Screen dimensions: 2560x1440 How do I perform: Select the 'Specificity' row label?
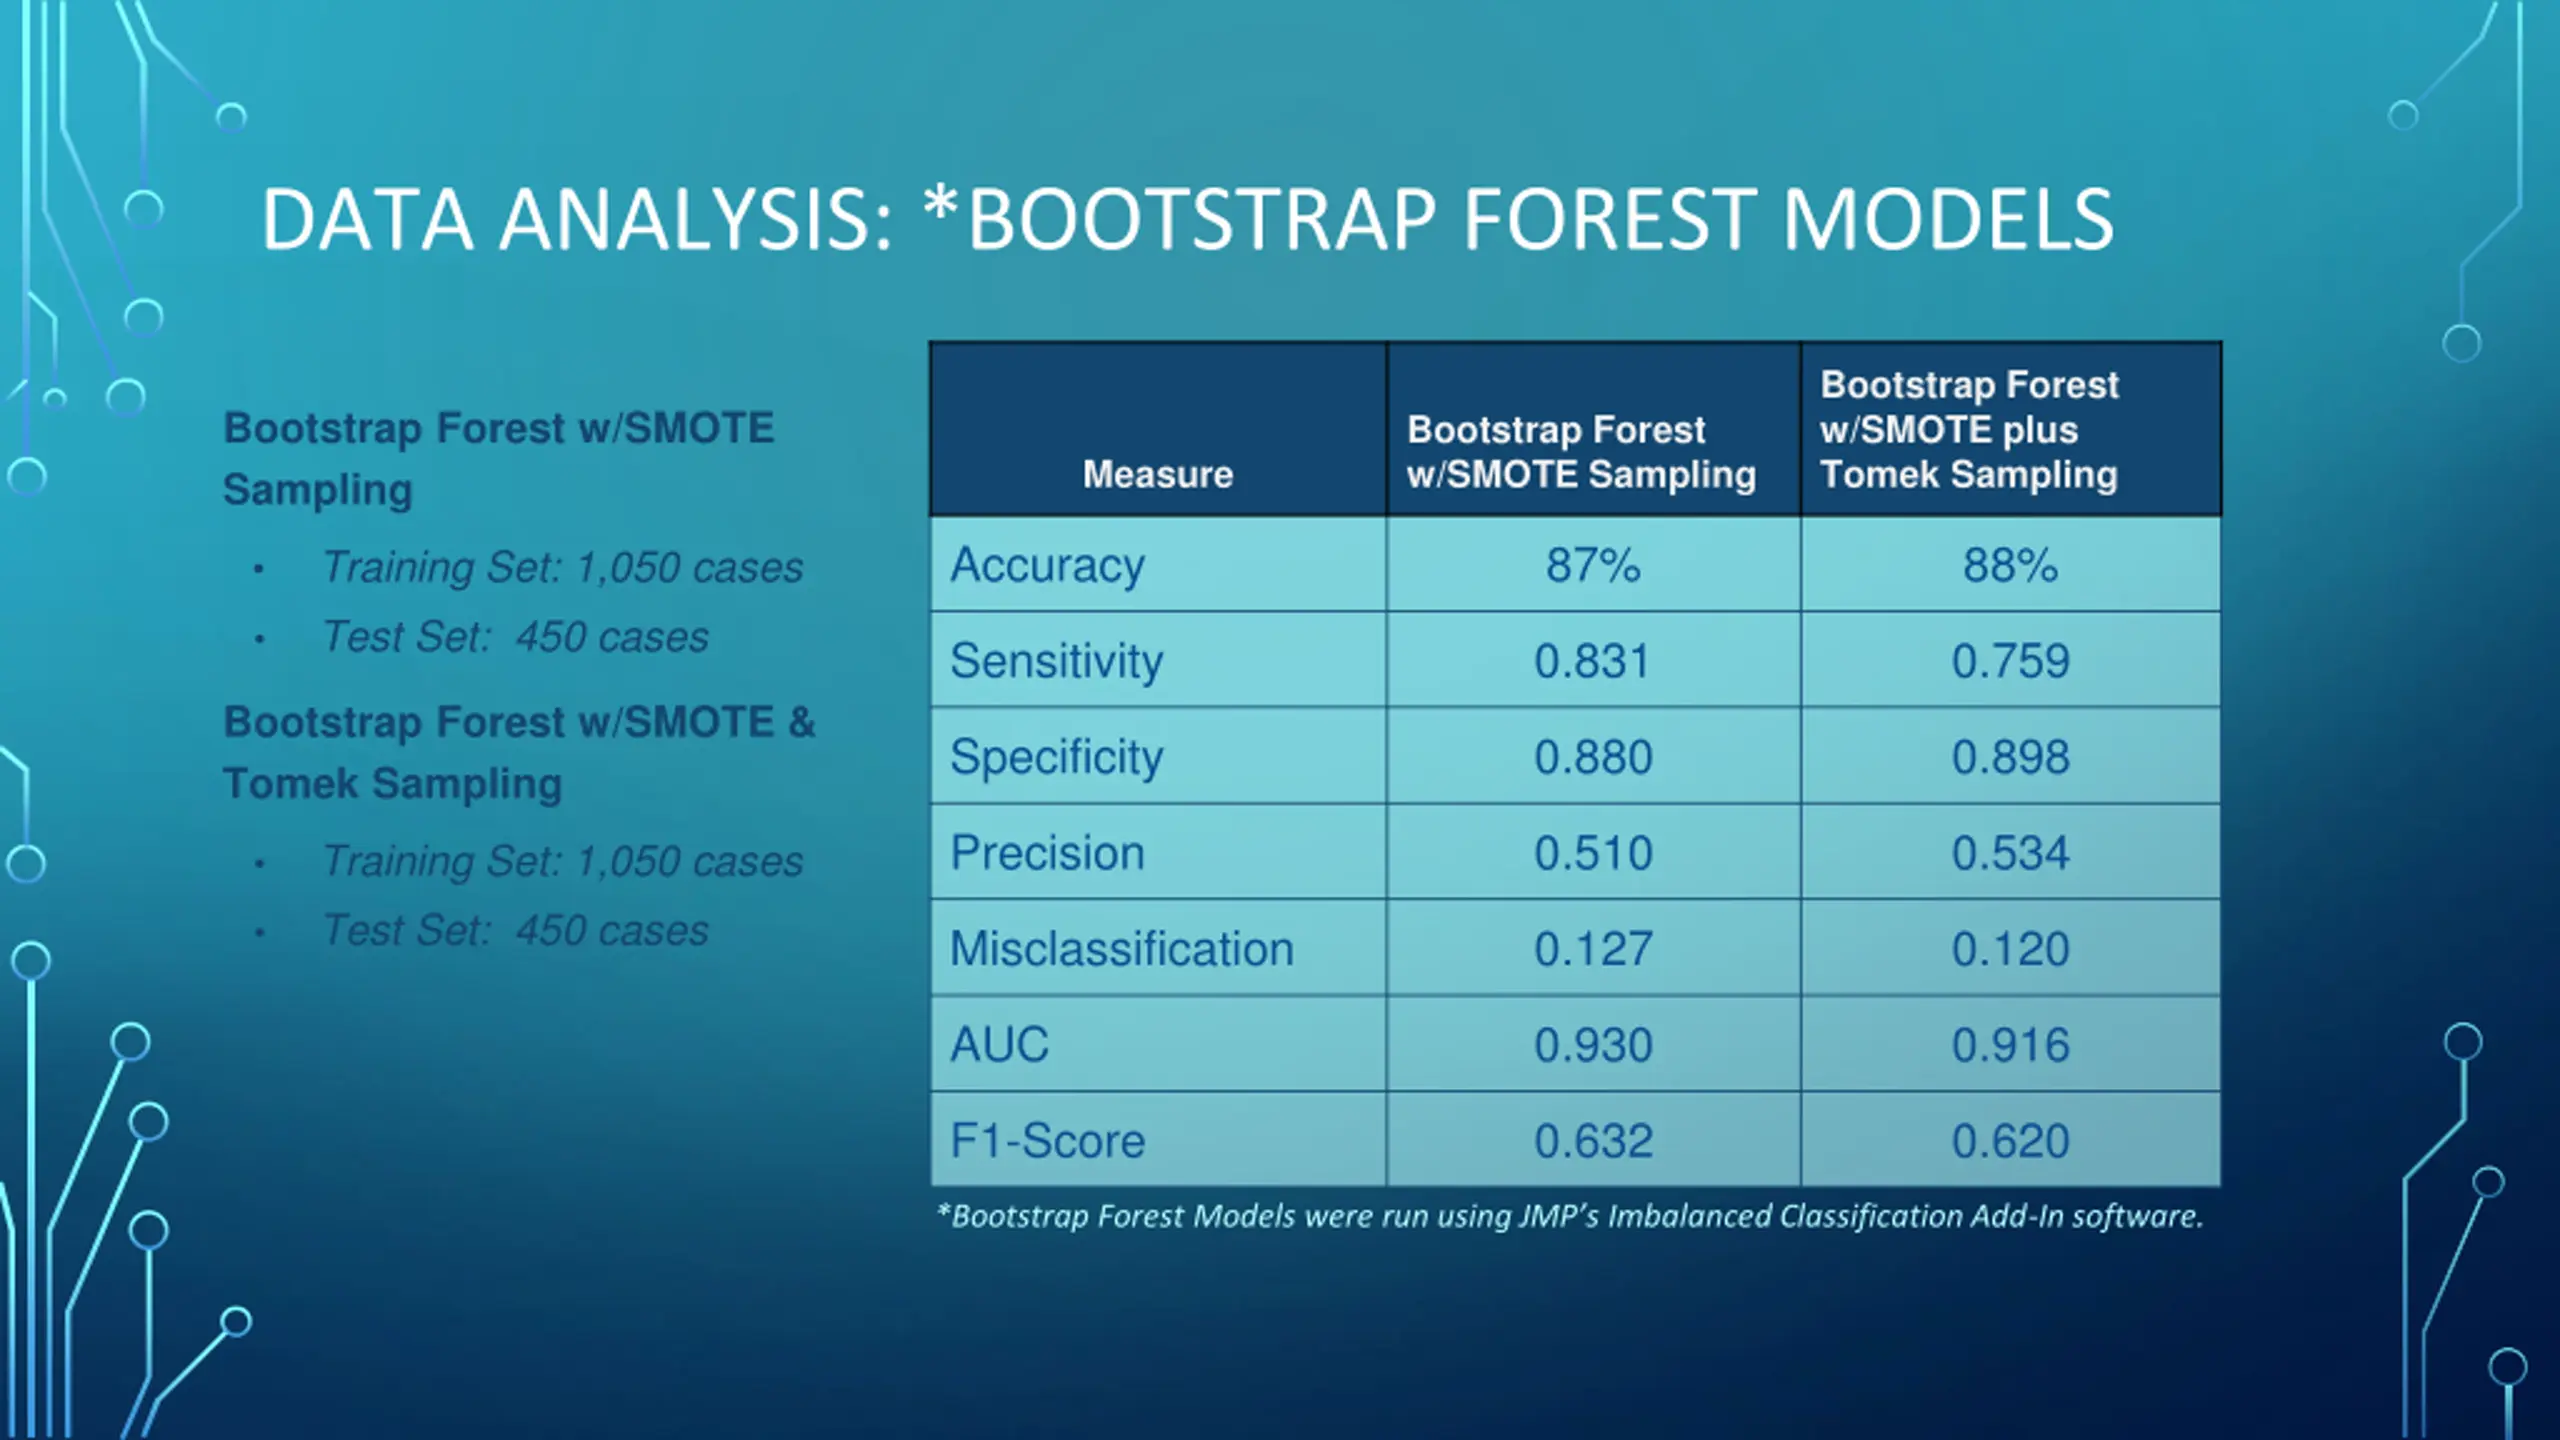click(1057, 757)
